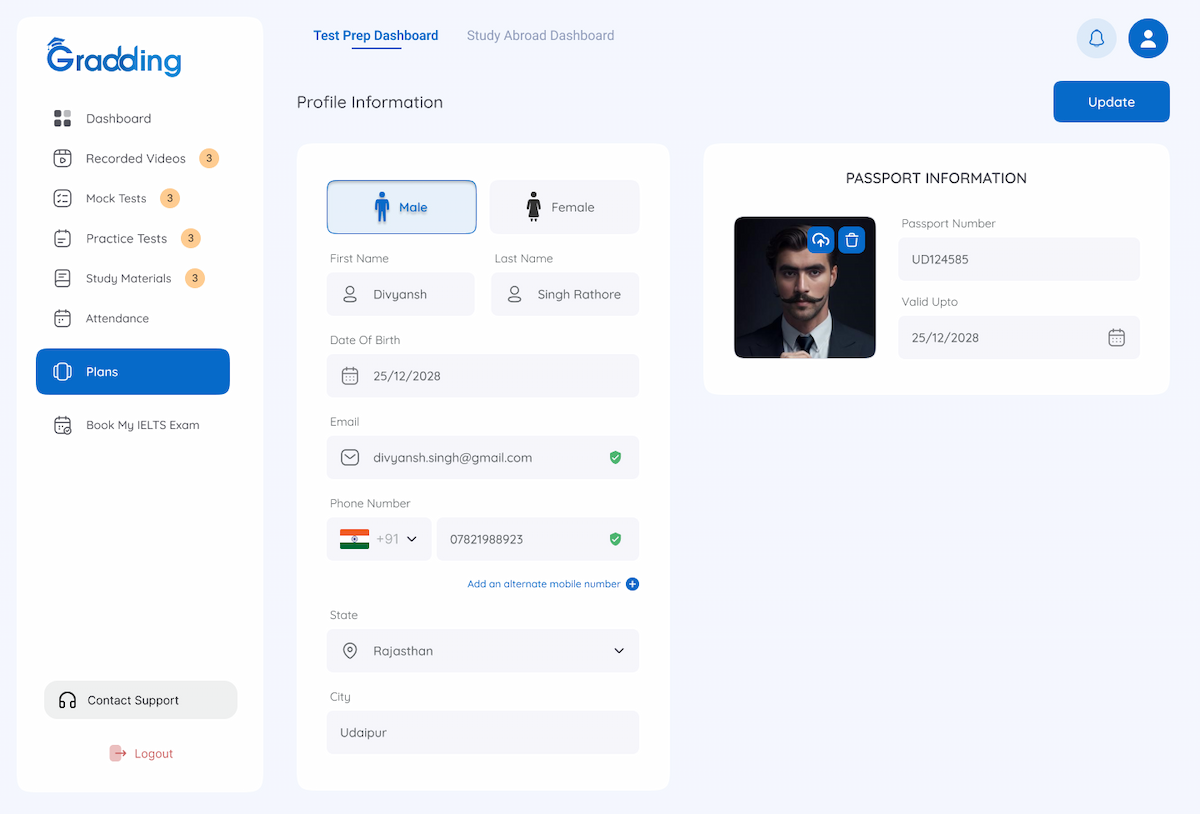Click the Gradding logo
Image resolution: width=1200 pixels, height=814 pixels.
tap(114, 58)
